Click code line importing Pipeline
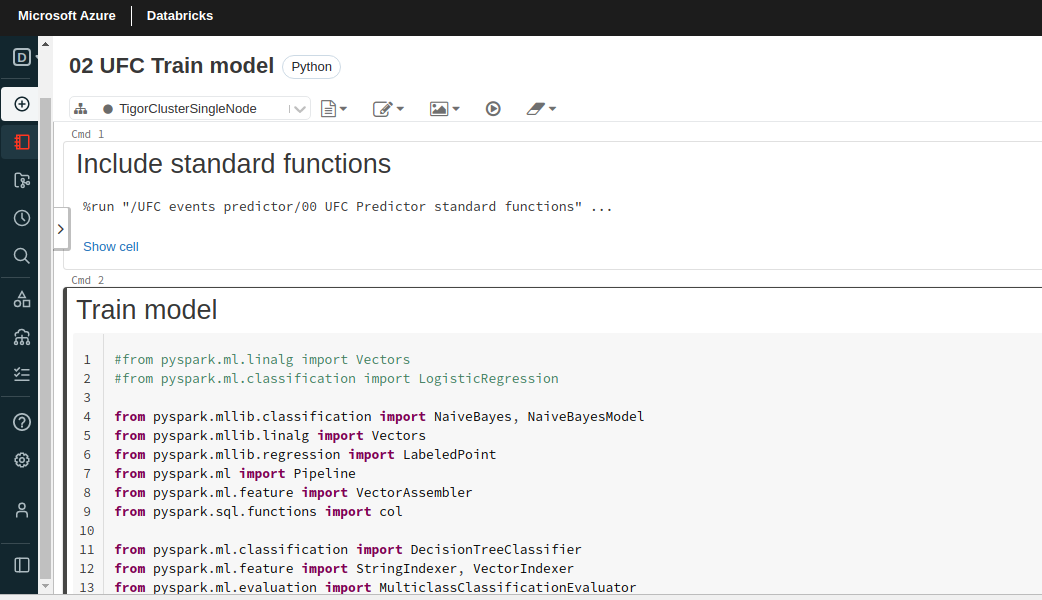This screenshot has height=600, width=1042. pyautogui.click(x=235, y=474)
